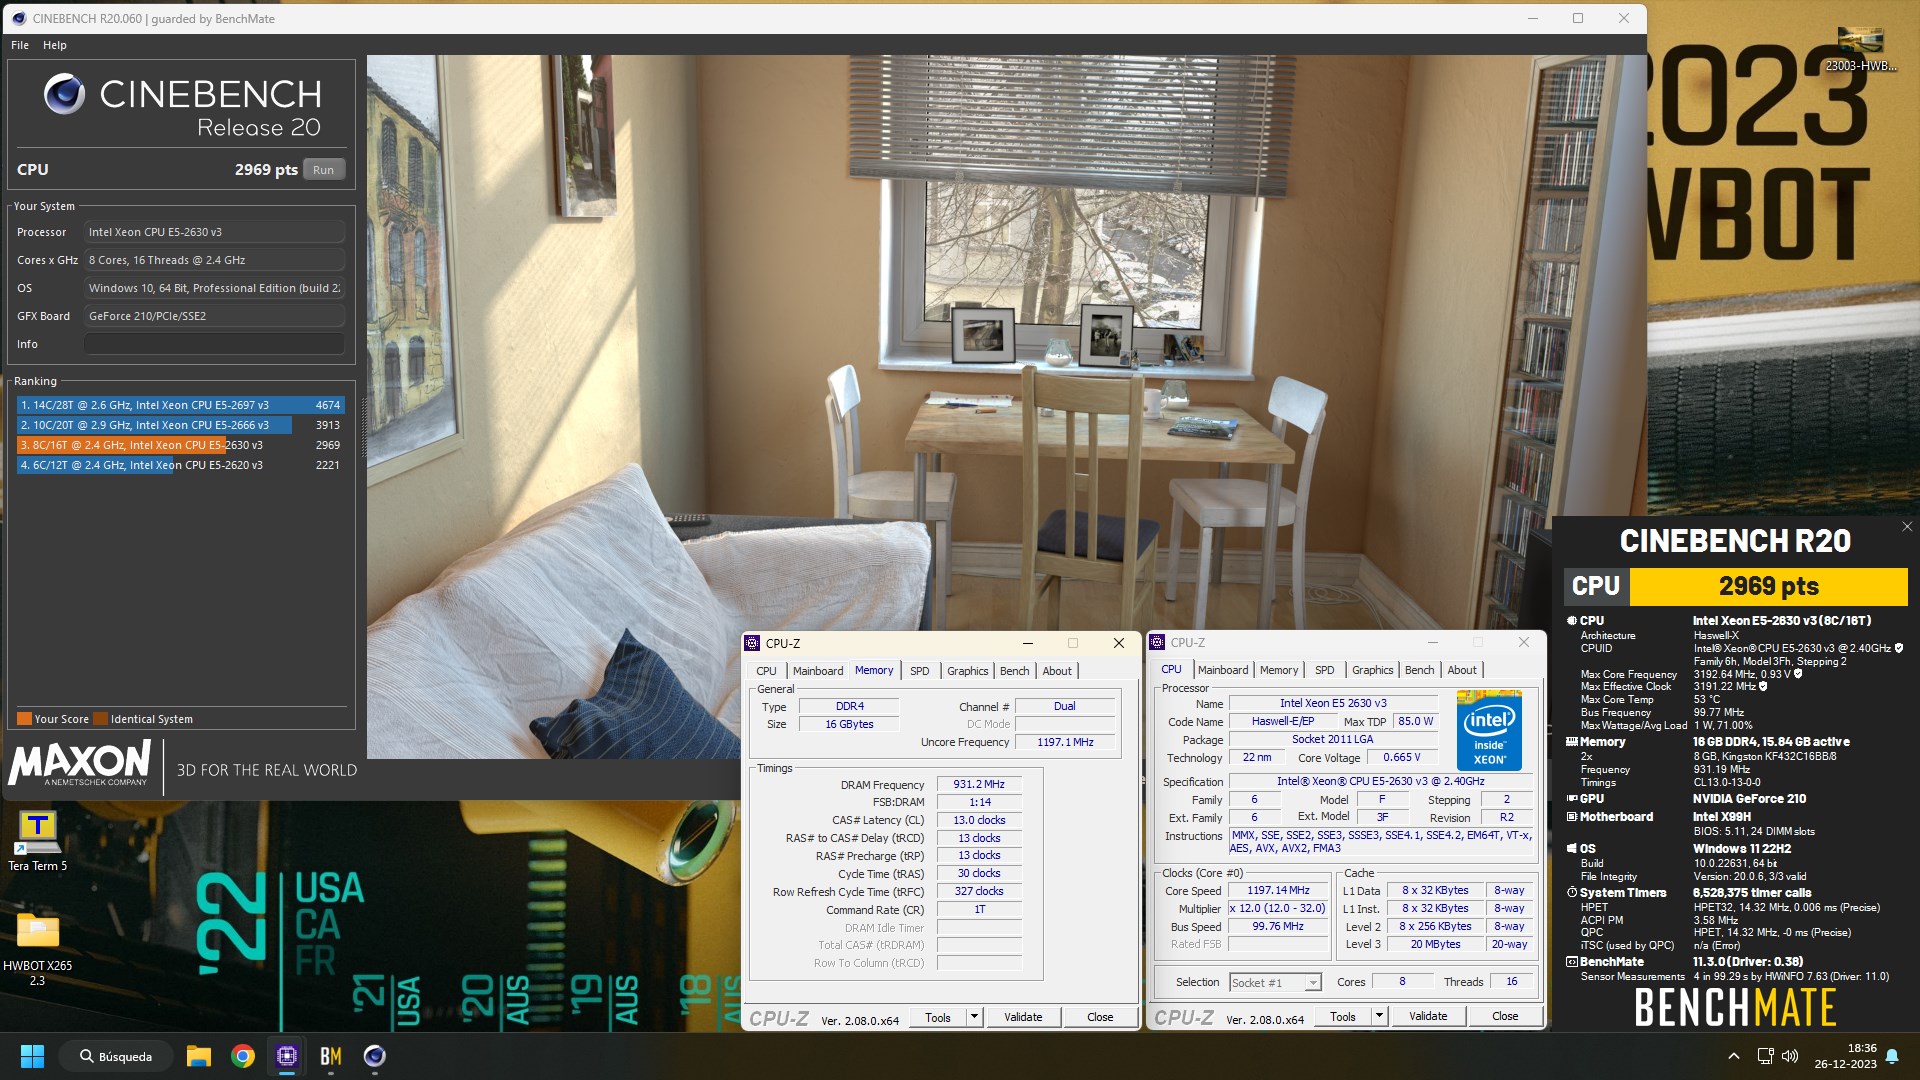This screenshot has width=1920, height=1080.
Task: Click the Identical System legend swatch
Action: click(100, 719)
